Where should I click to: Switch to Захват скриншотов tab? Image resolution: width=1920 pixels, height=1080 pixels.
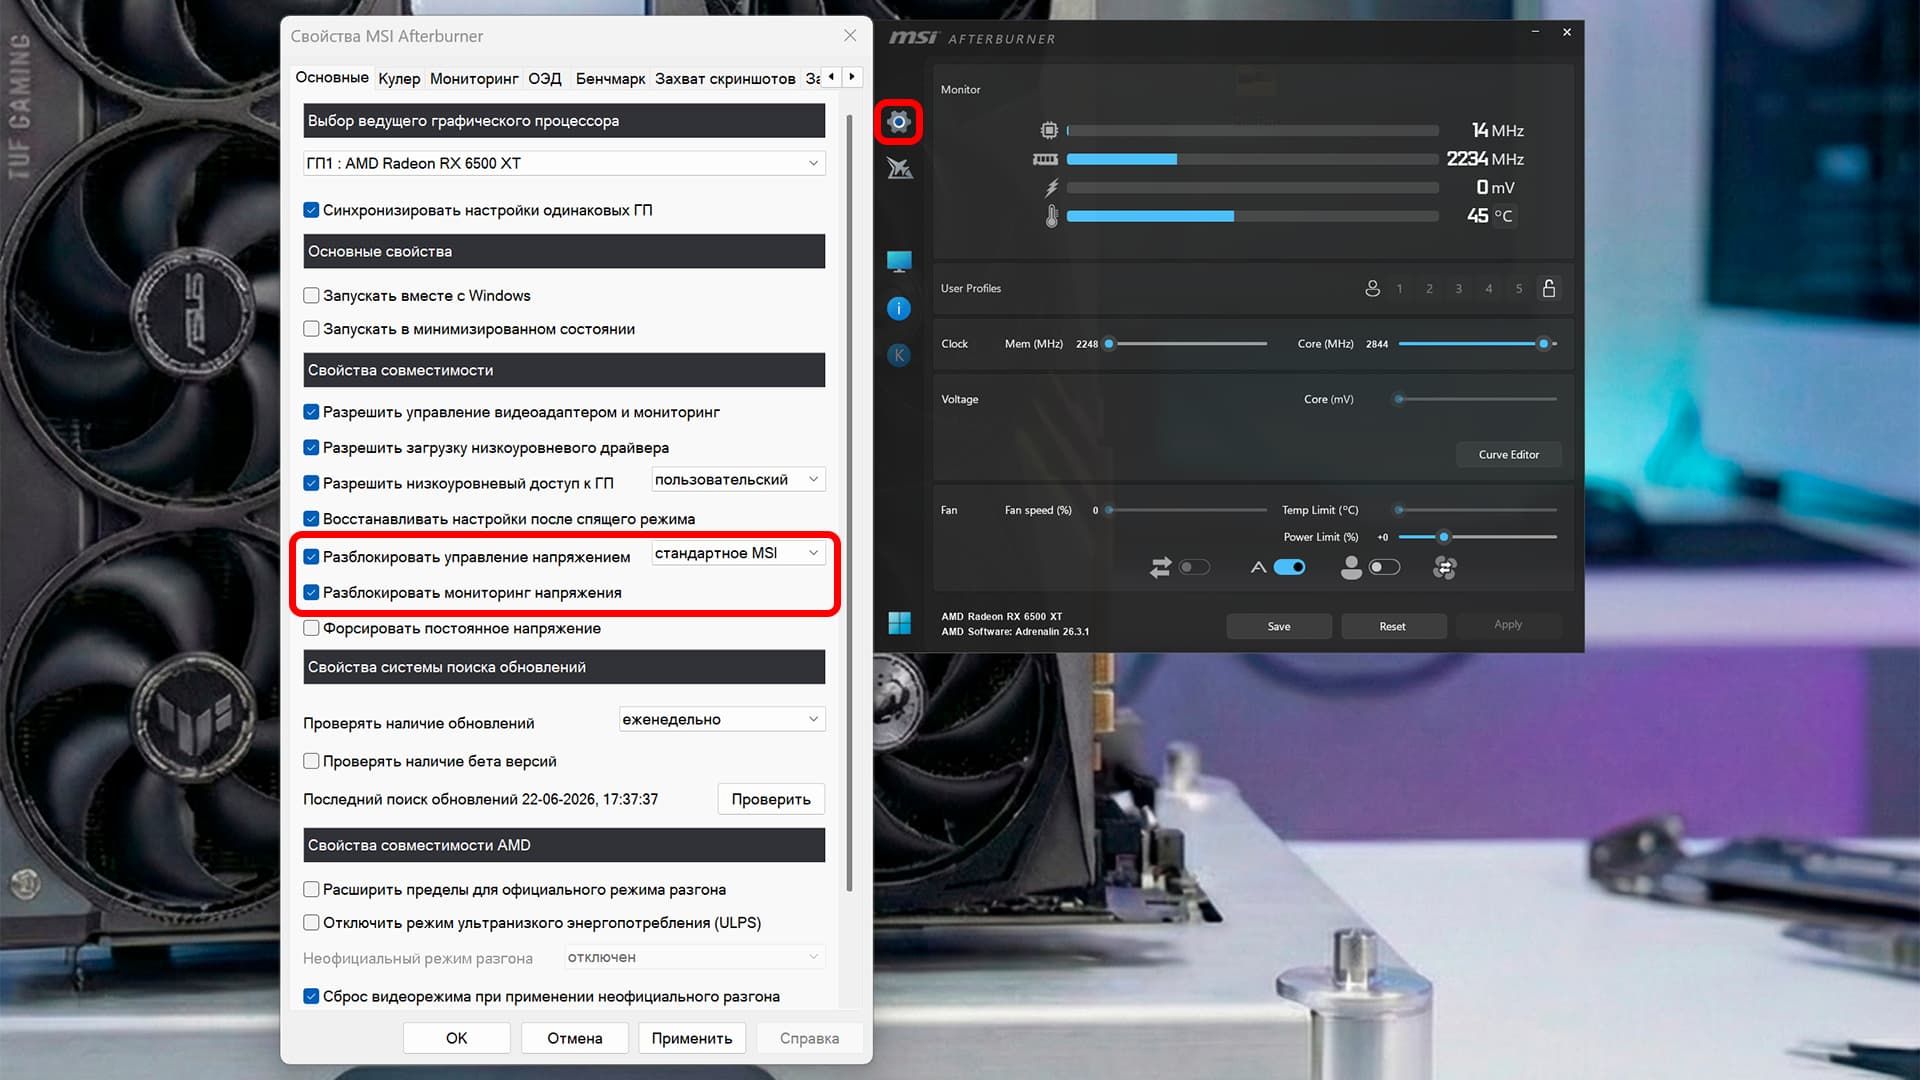coord(725,78)
